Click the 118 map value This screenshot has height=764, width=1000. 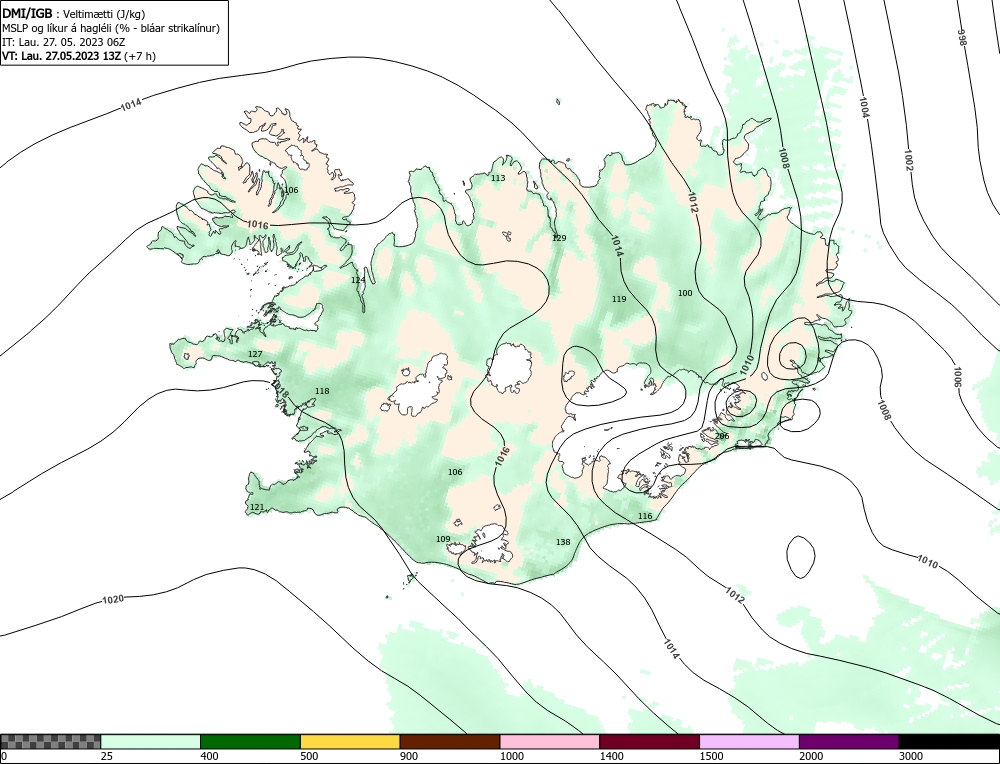pyautogui.click(x=322, y=391)
